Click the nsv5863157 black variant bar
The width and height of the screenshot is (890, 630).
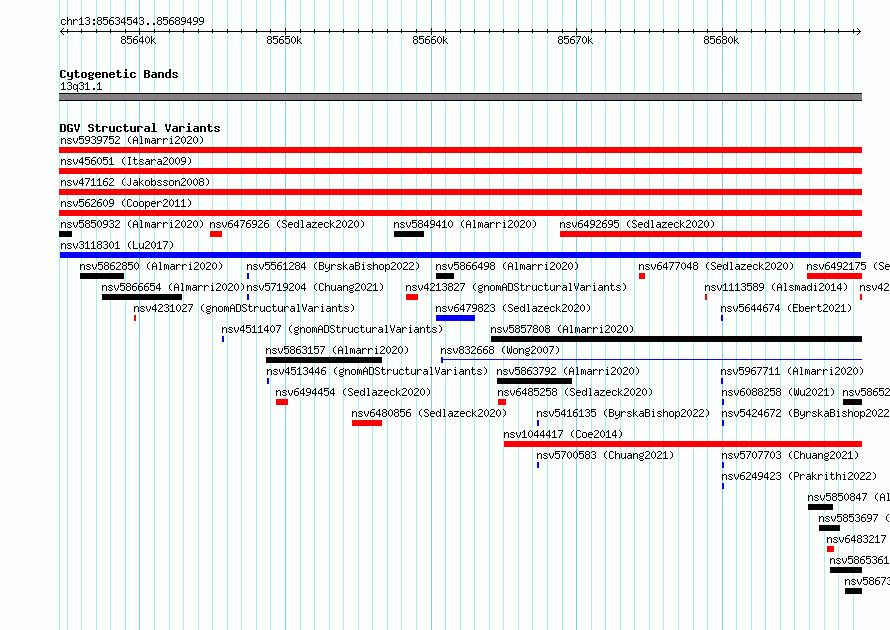(324, 360)
